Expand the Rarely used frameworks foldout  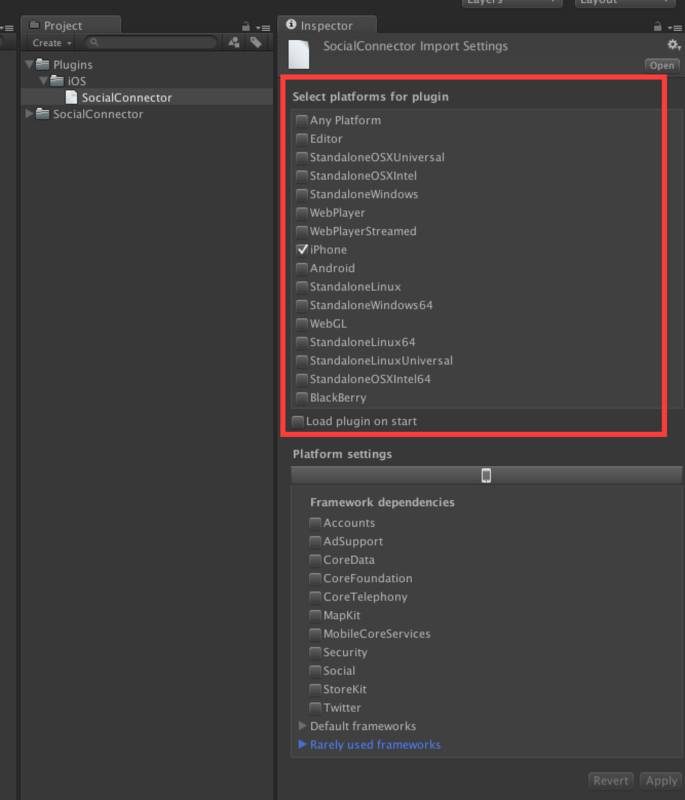(302, 744)
